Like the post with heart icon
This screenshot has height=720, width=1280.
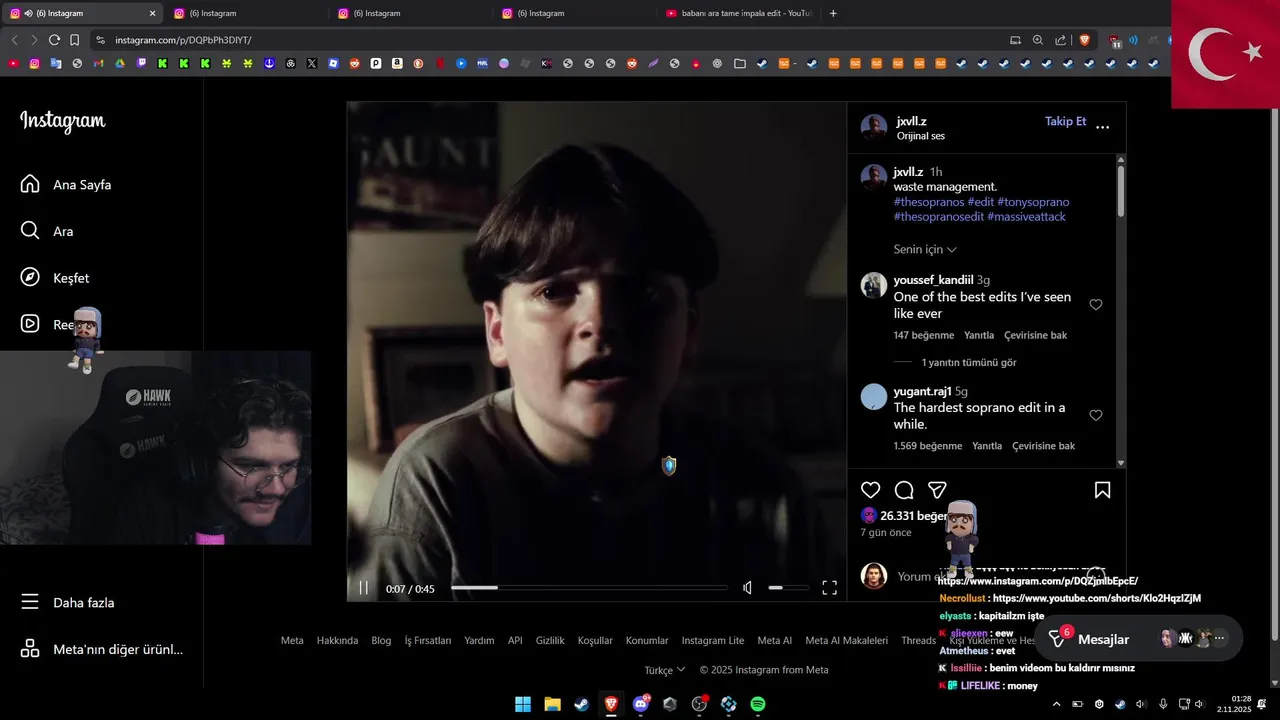pos(871,490)
